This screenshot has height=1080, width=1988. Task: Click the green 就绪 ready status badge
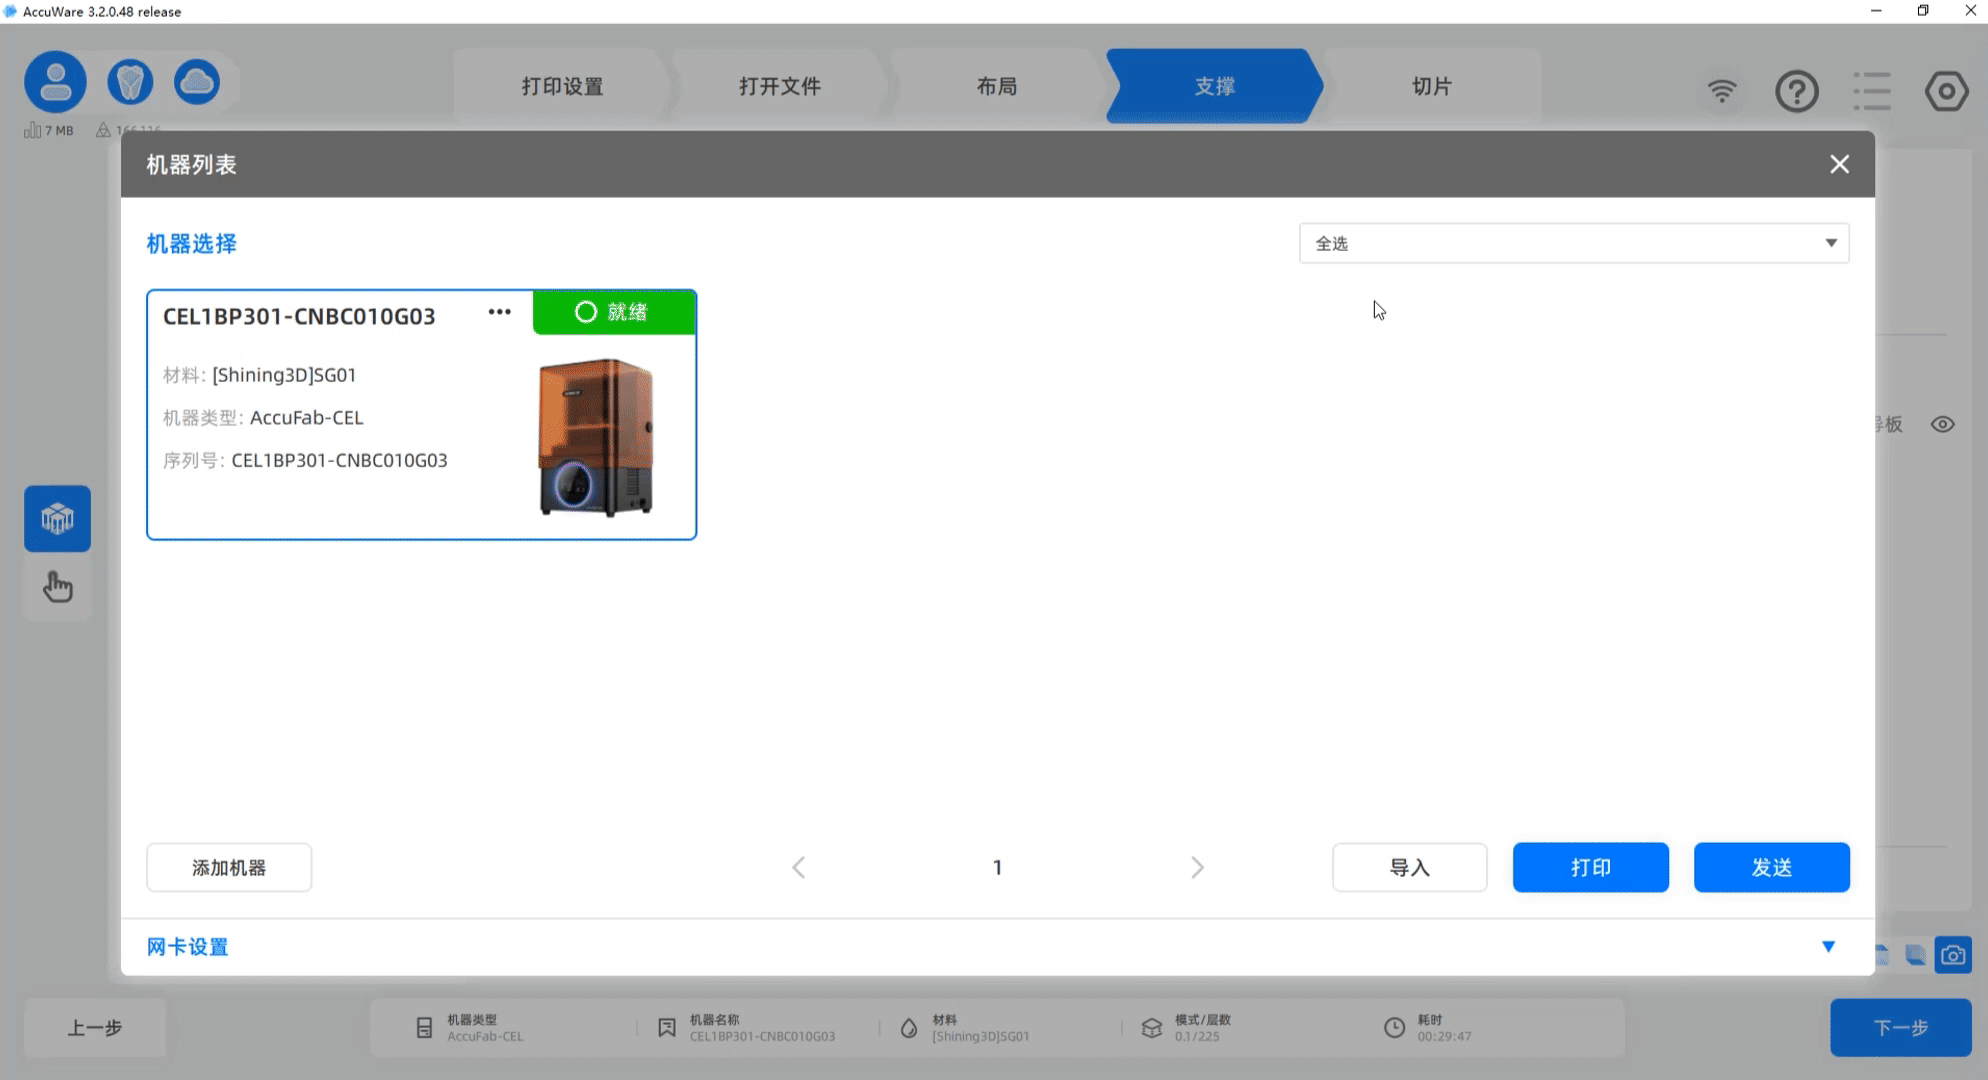coord(613,312)
